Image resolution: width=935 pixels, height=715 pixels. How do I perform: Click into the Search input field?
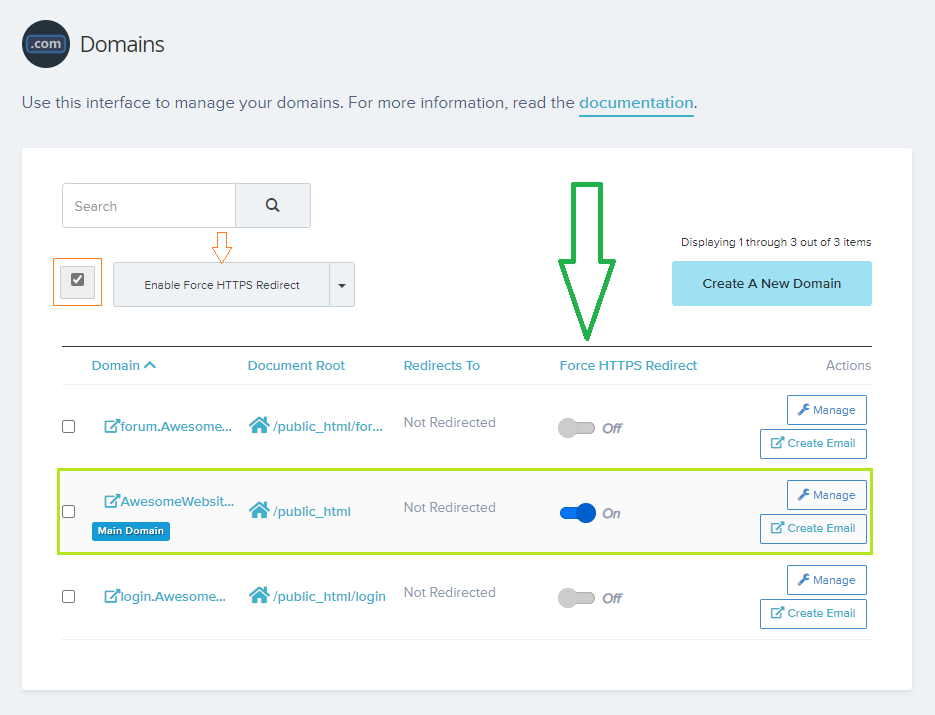(149, 206)
